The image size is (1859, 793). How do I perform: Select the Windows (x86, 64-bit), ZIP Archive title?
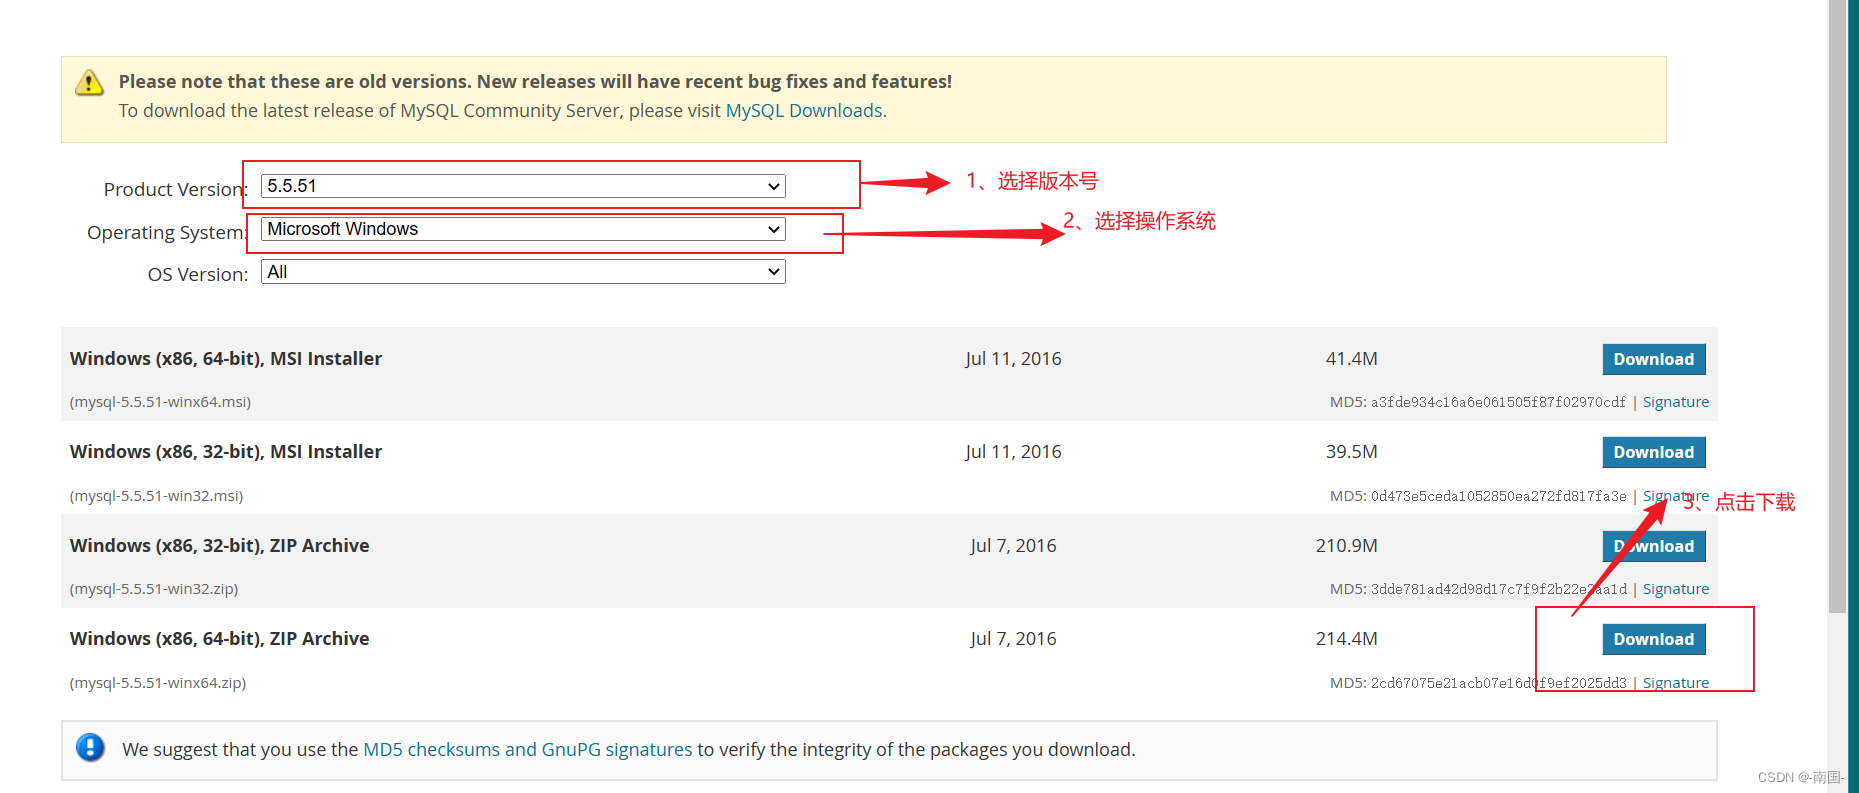(x=220, y=639)
